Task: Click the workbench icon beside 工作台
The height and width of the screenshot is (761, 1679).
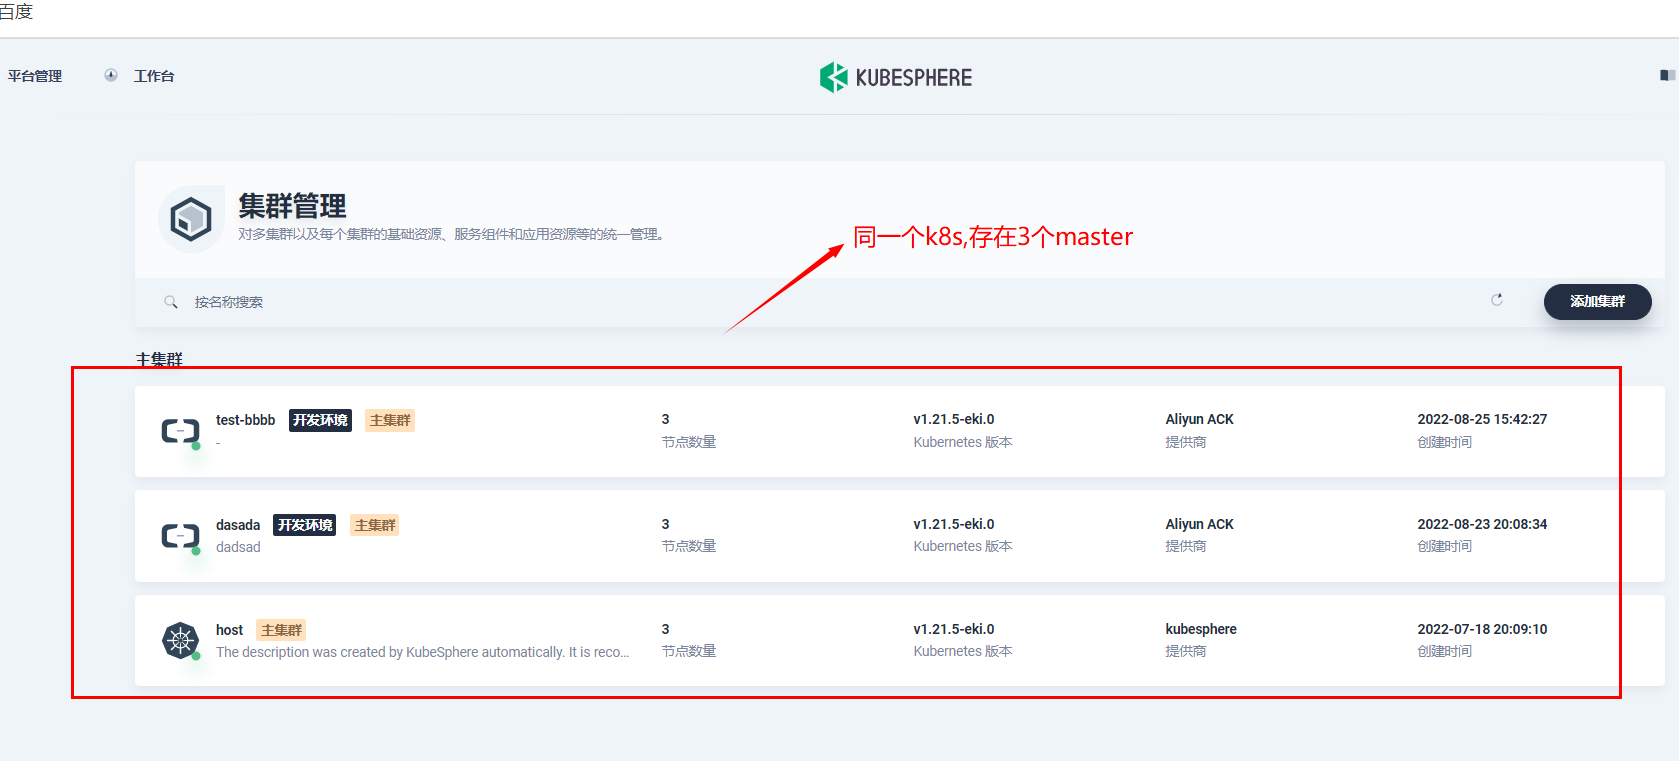Action: point(111,75)
